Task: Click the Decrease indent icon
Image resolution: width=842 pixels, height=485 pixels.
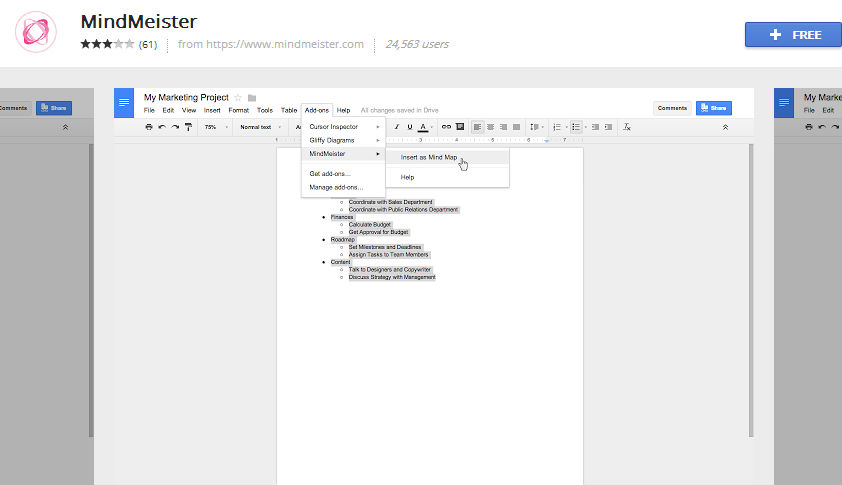Action: tap(595, 127)
